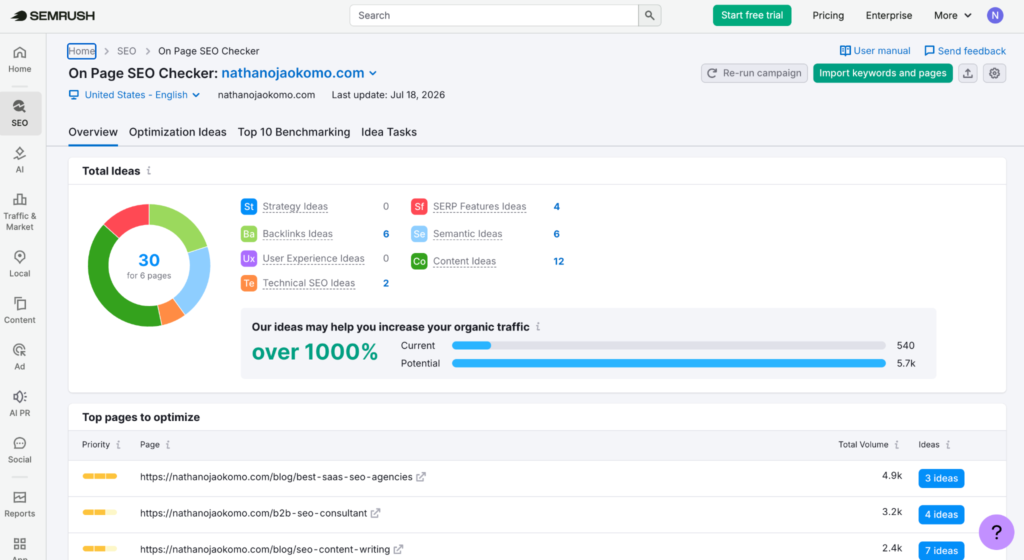Click the Send feedback link
1024x560 pixels.
pos(965,50)
